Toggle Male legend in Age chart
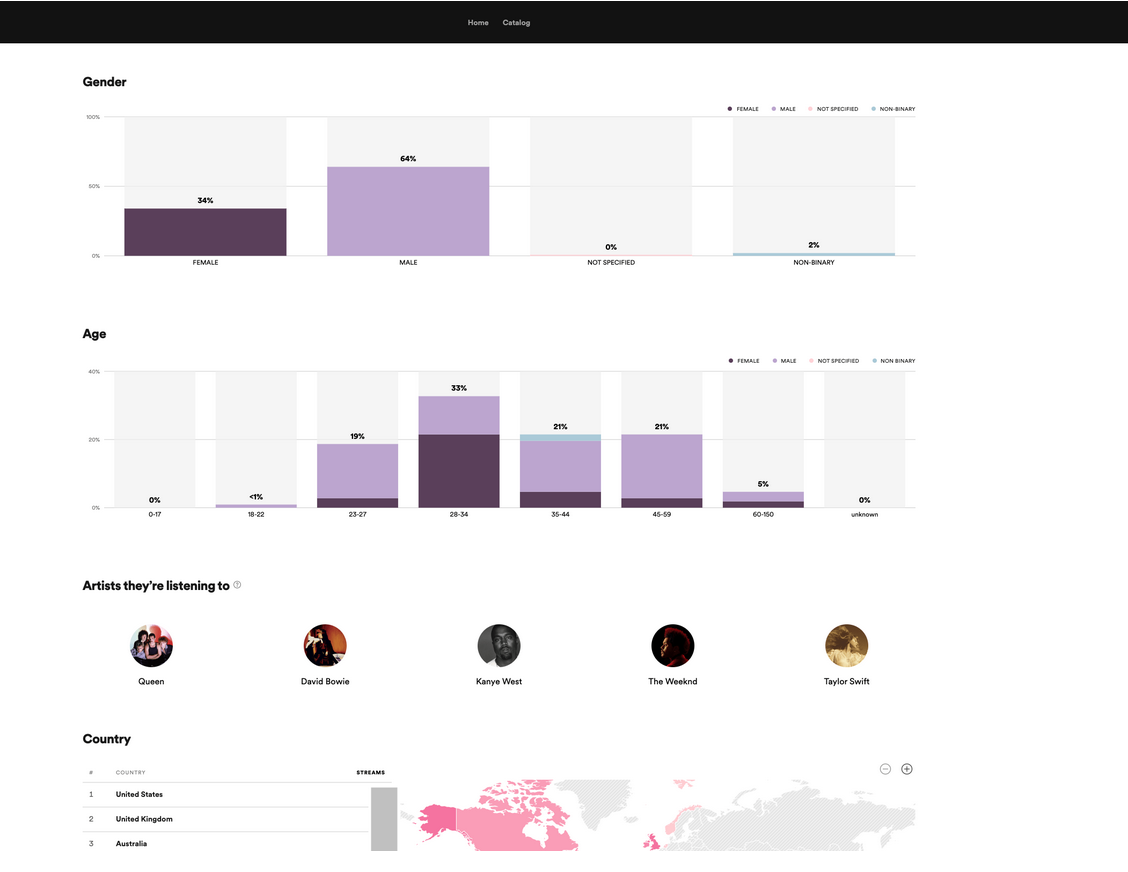The width and height of the screenshot is (1128, 872). [x=785, y=360]
